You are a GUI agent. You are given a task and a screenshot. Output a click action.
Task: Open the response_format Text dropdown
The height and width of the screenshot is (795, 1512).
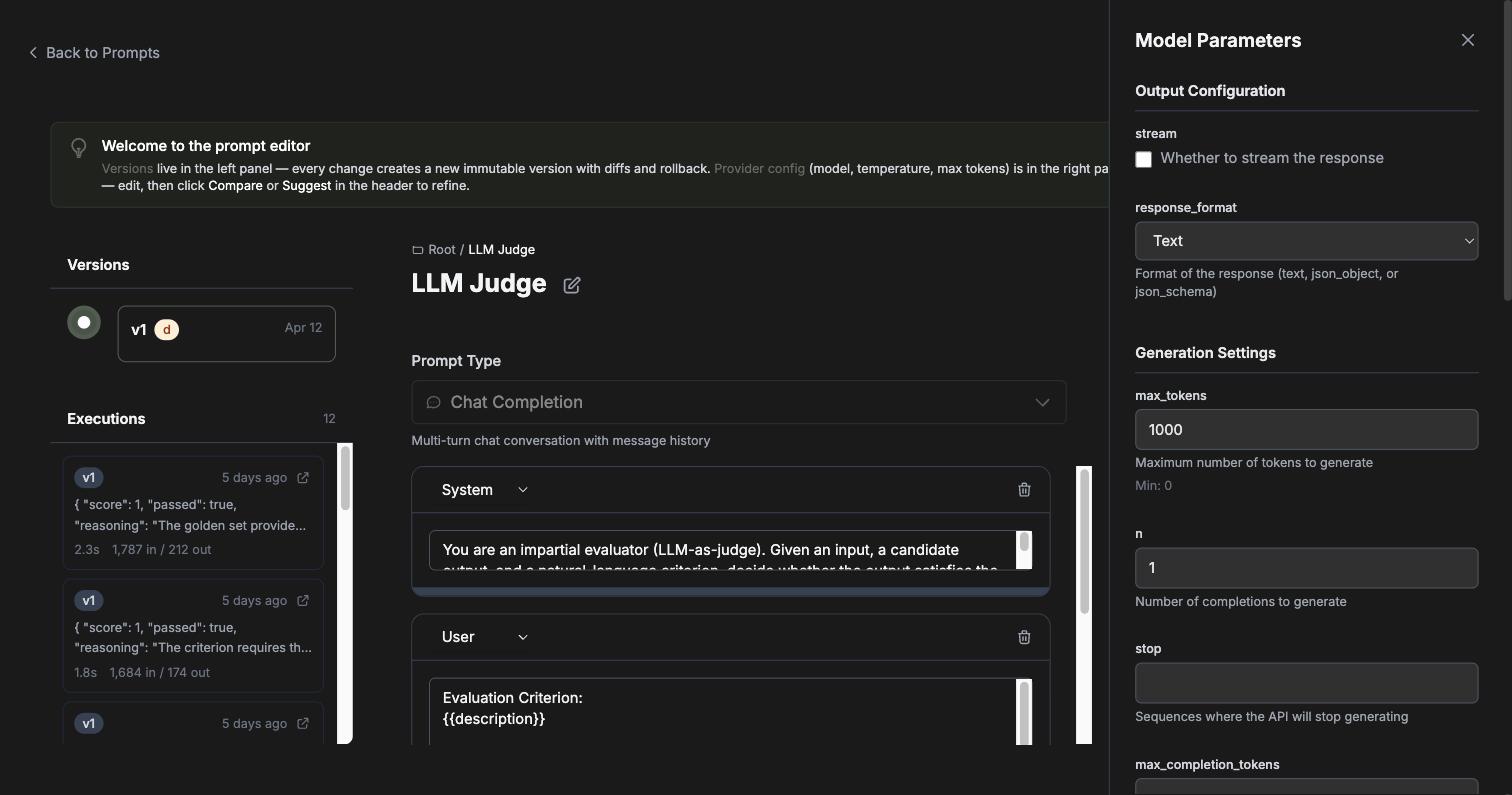[1306, 241]
